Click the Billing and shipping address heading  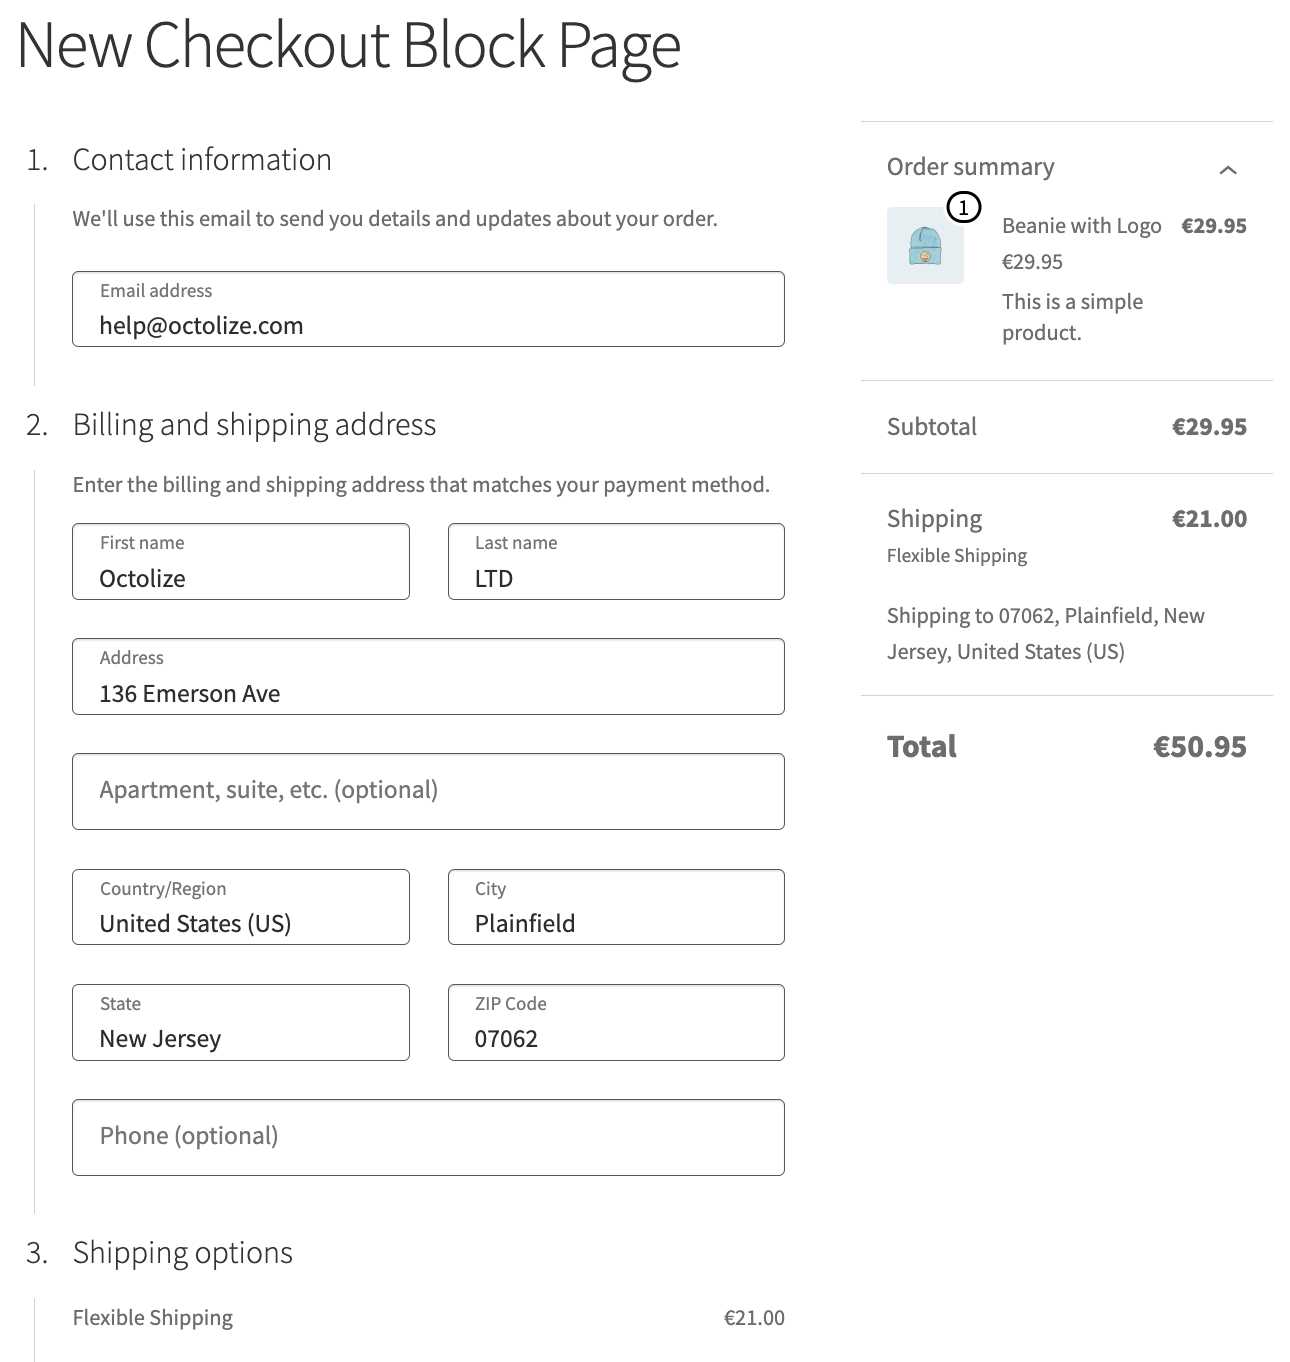(254, 425)
